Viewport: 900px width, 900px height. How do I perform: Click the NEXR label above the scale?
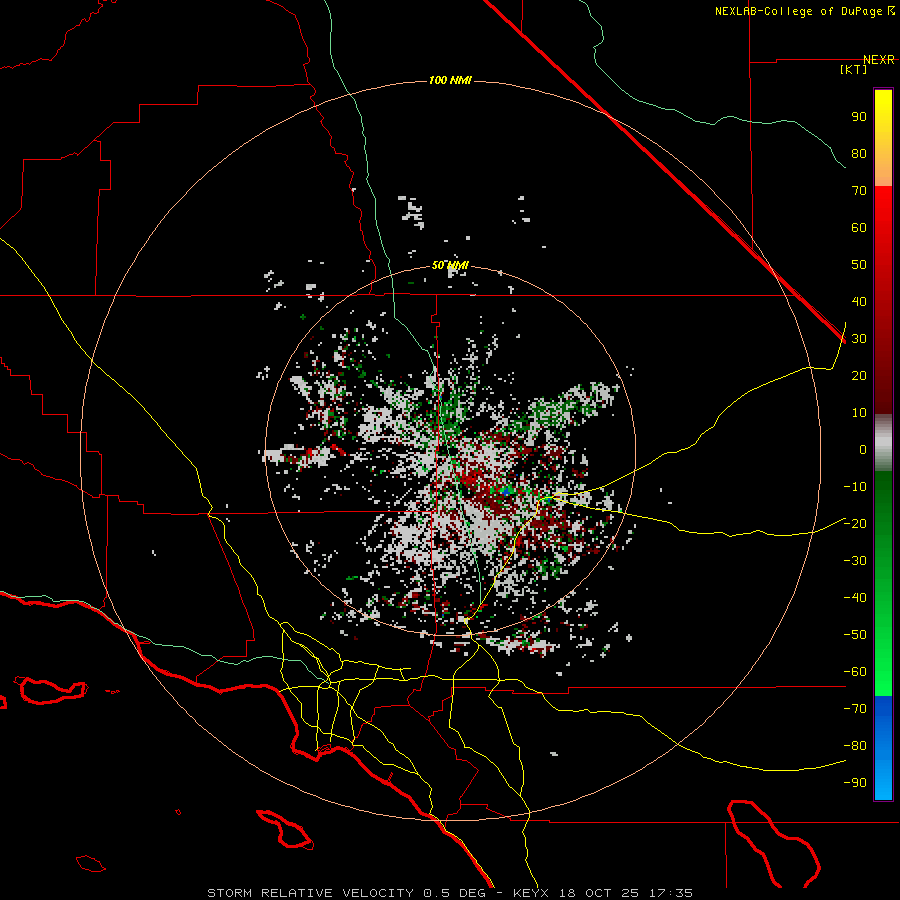click(x=879, y=60)
